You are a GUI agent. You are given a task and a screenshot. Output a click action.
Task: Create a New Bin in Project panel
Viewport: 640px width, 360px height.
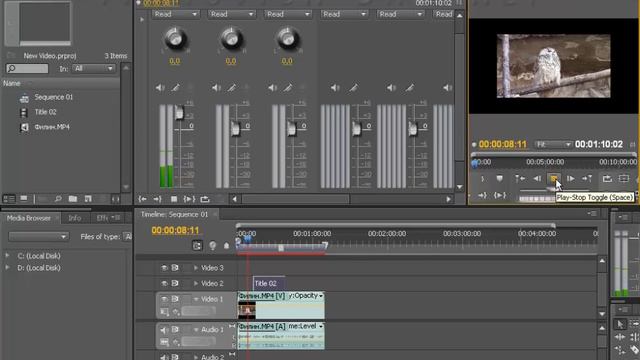(x=73, y=199)
